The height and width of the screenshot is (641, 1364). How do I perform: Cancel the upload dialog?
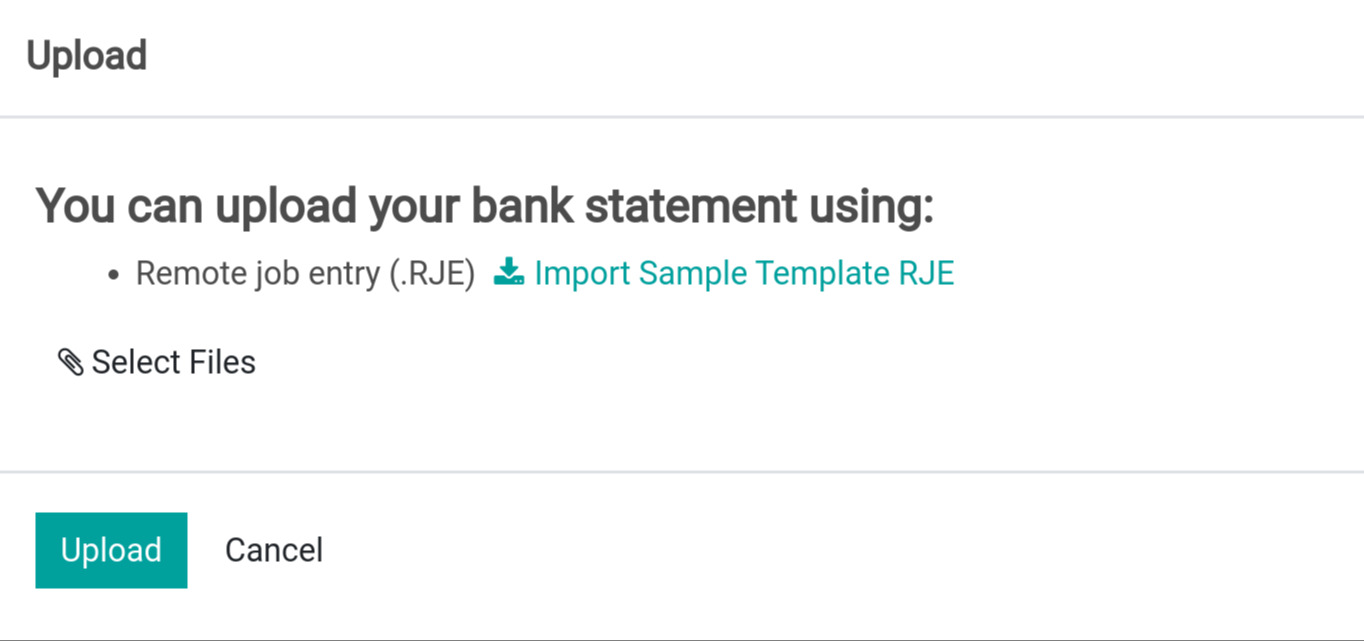(x=273, y=550)
